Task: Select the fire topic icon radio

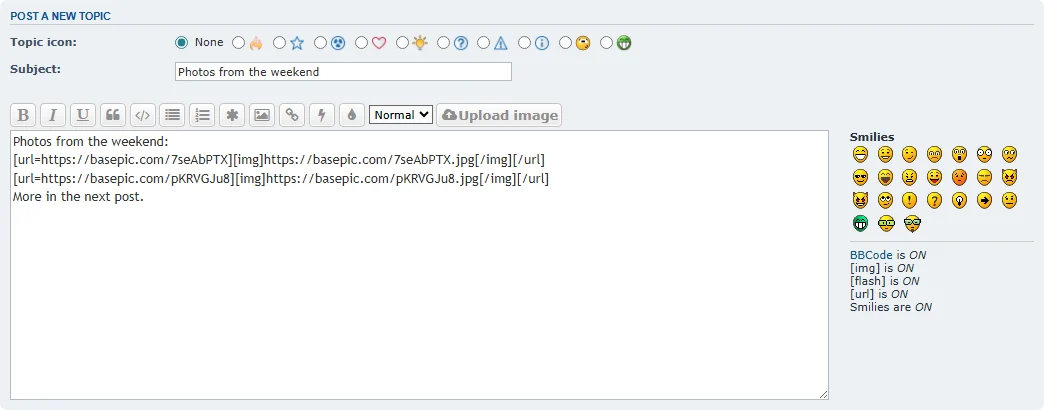Action: [x=238, y=43]
